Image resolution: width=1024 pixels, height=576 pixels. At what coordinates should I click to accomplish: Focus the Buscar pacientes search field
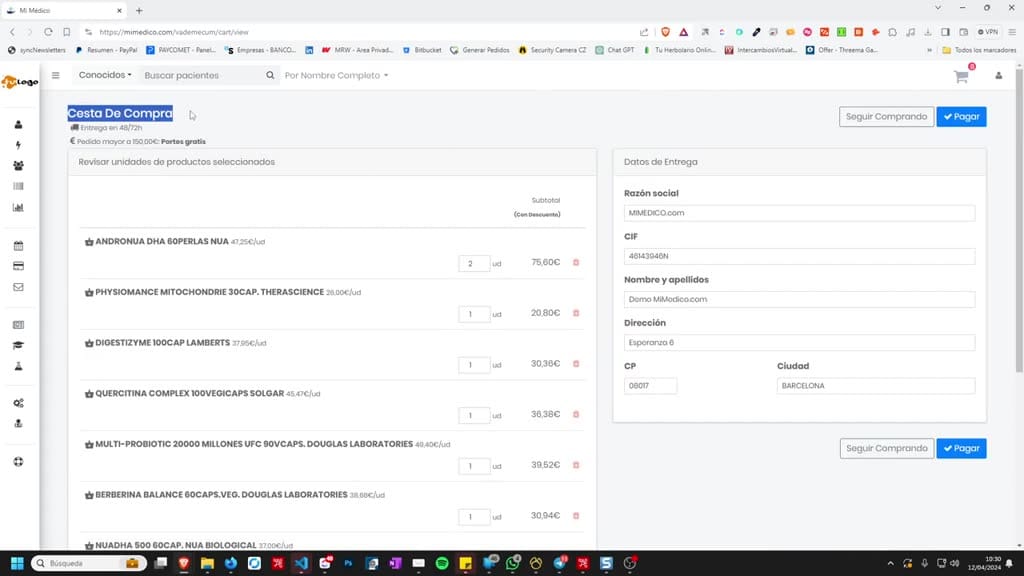coord(202,75)
